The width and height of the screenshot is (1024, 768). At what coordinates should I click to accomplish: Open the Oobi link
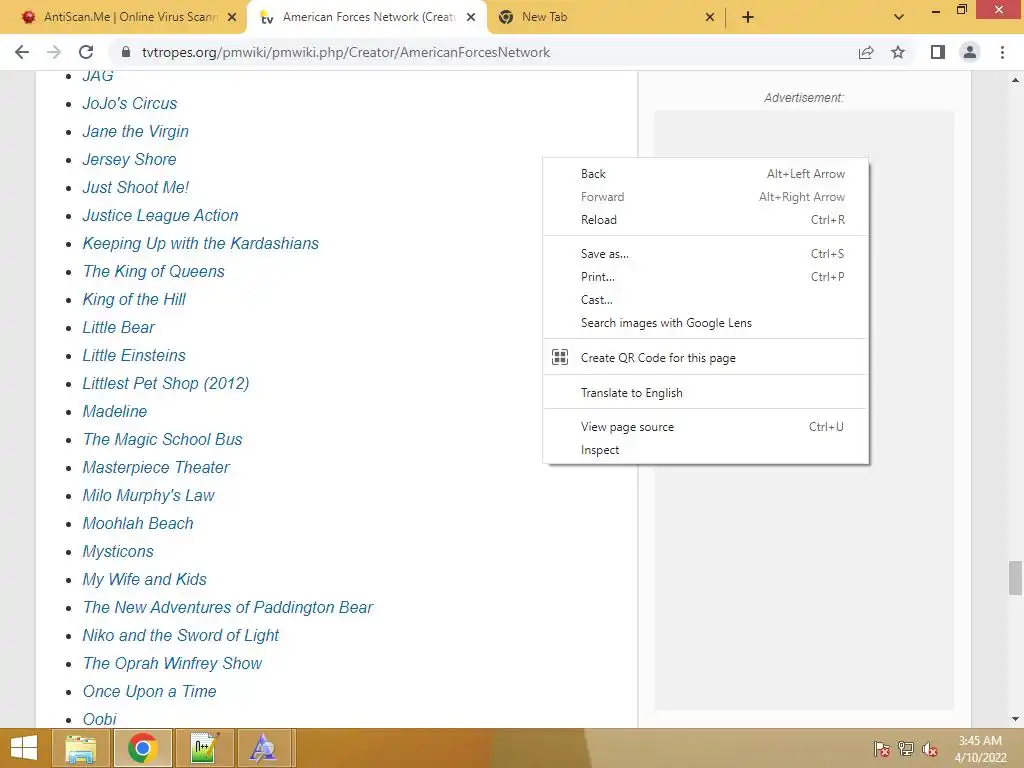point(99,719)
